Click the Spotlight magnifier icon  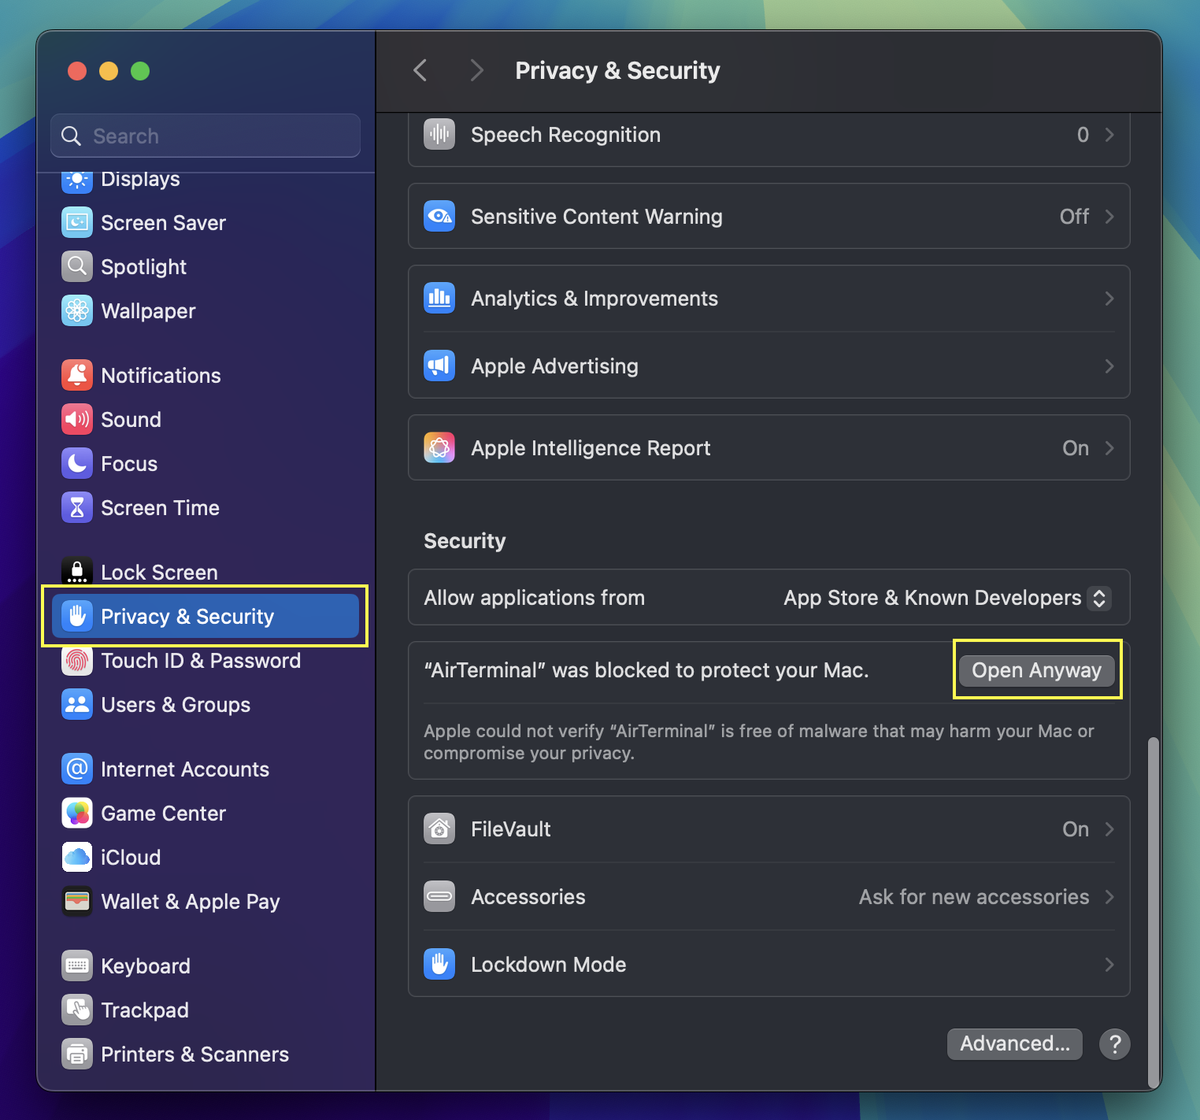click(x=77, y=267)
